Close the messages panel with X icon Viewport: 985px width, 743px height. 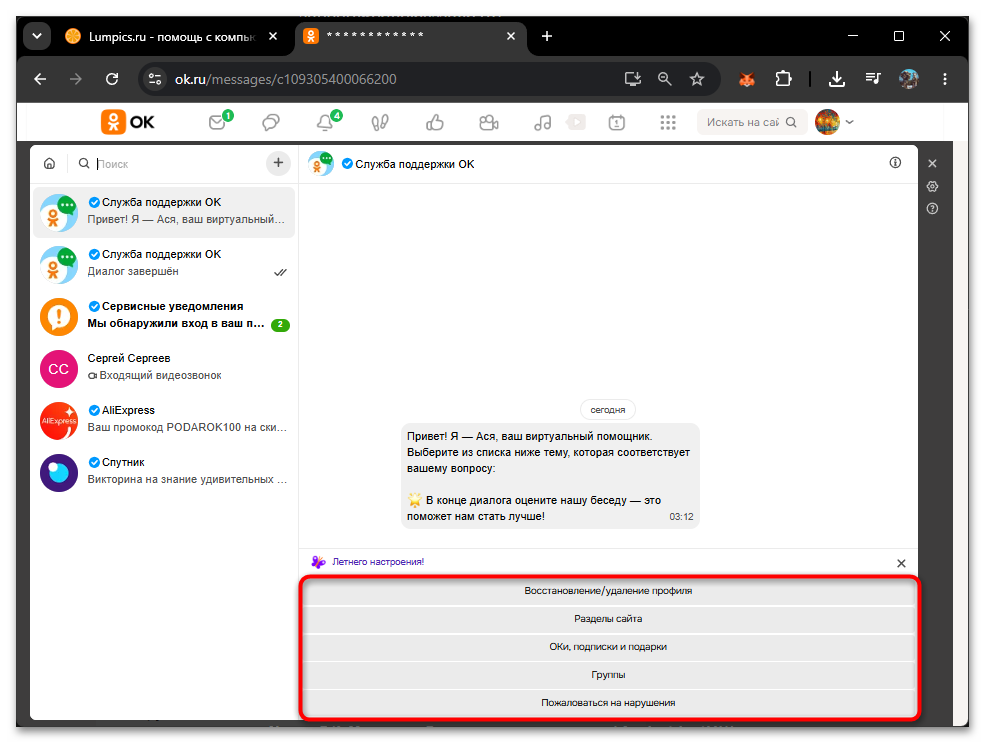click(x=932, y=163)
